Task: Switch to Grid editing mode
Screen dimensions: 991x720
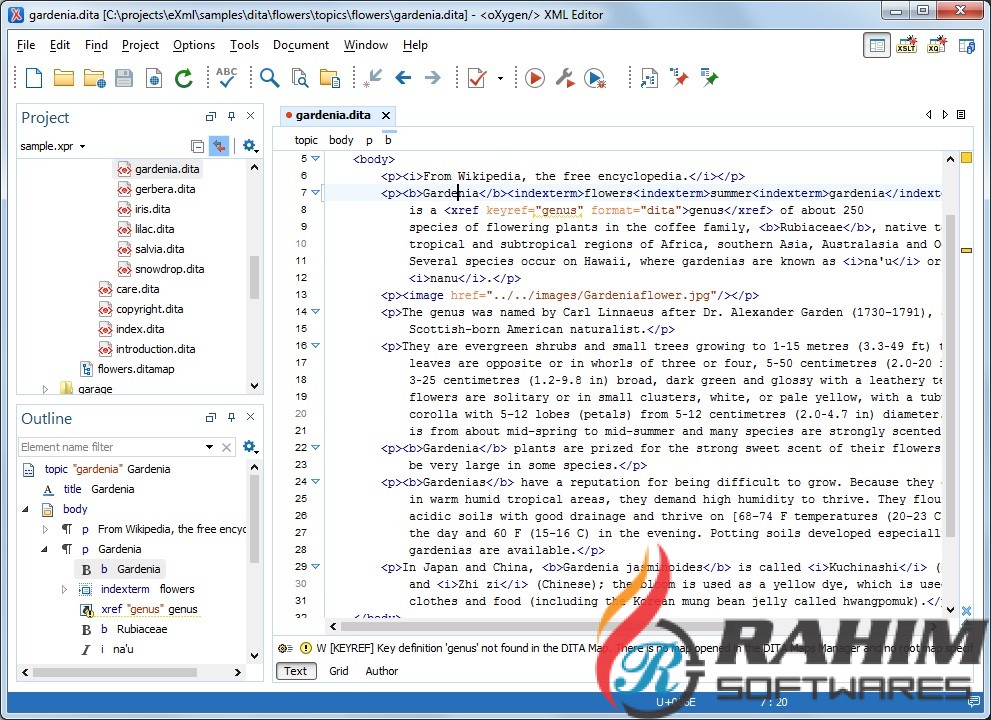Action: [339, 671]
